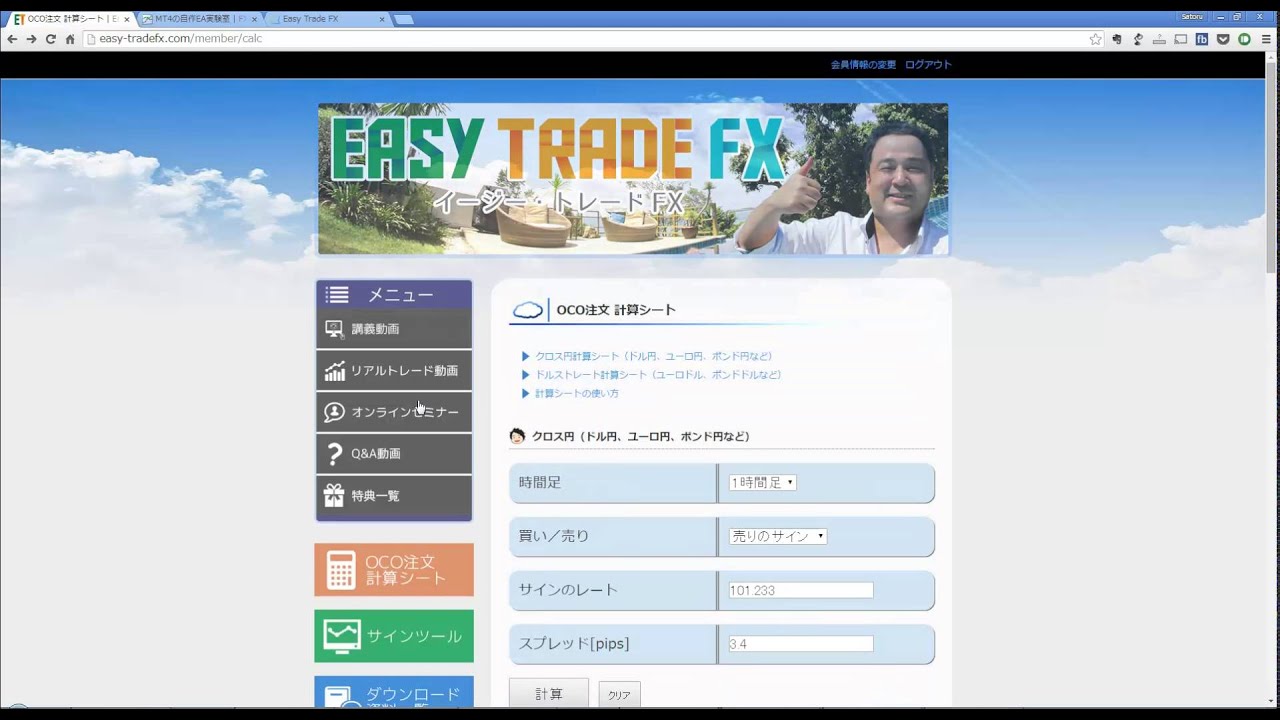Open the Evernote elephant extension
The width and height of the screenshot is (1280, 720).
click(1117, 39)
